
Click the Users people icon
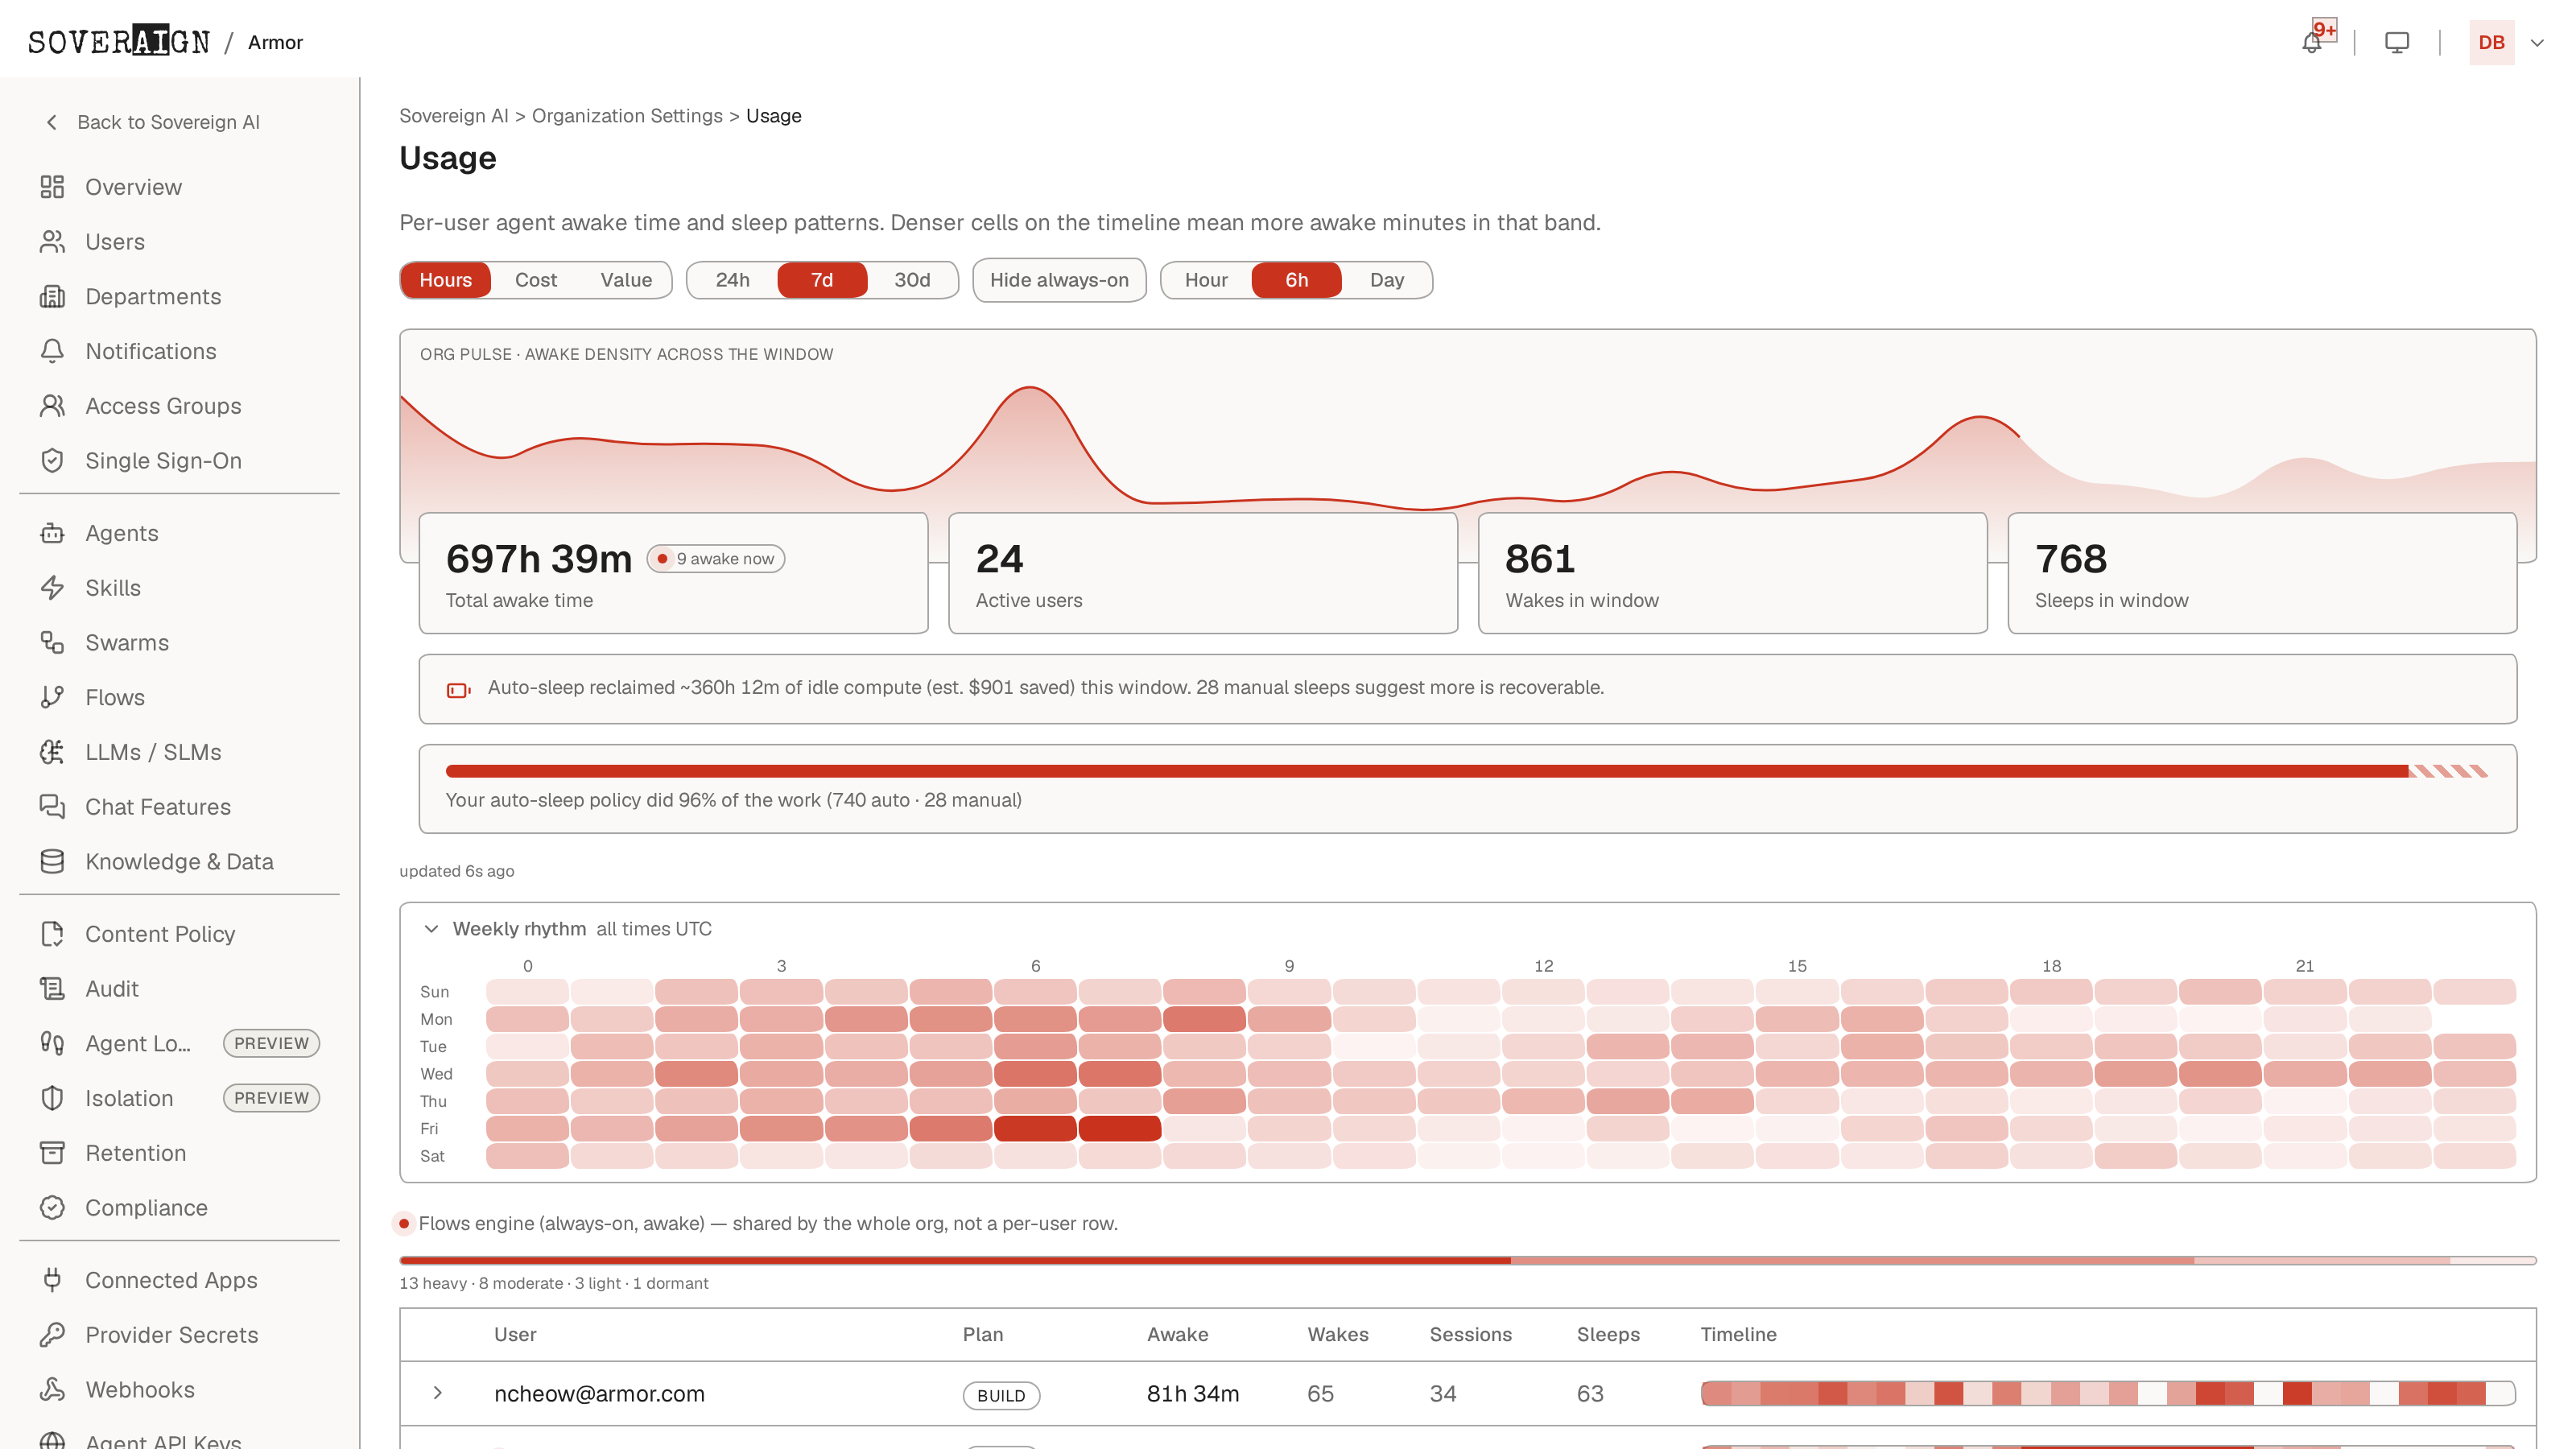pos(52,242)
